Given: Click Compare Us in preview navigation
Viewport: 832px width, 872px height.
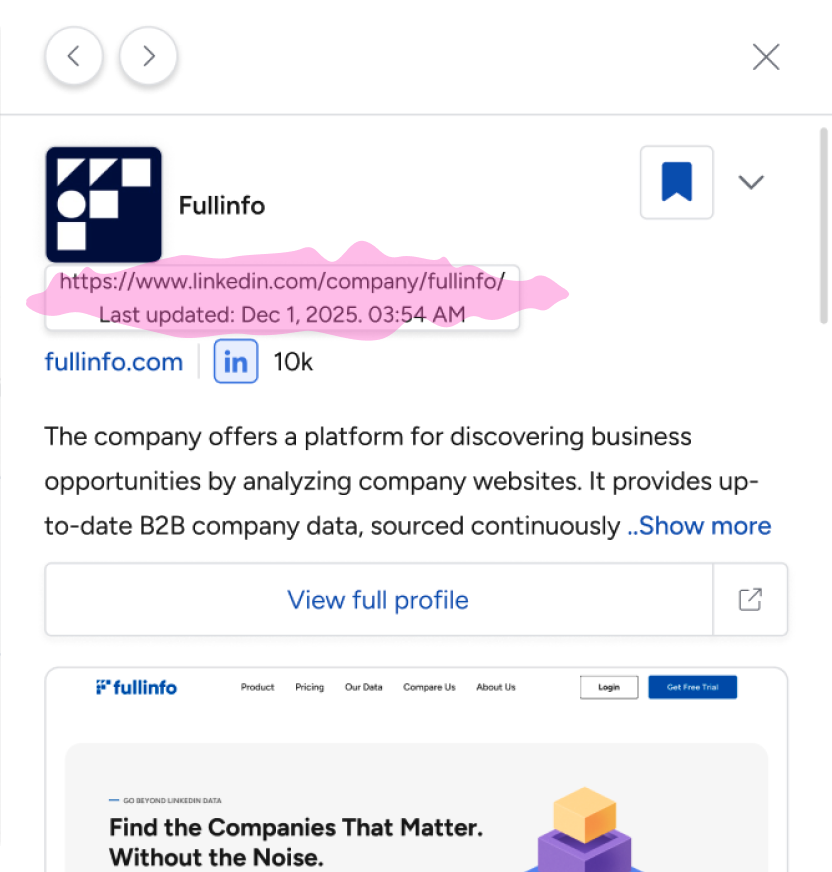Looking at the screenshot, I should click(429, 687).
